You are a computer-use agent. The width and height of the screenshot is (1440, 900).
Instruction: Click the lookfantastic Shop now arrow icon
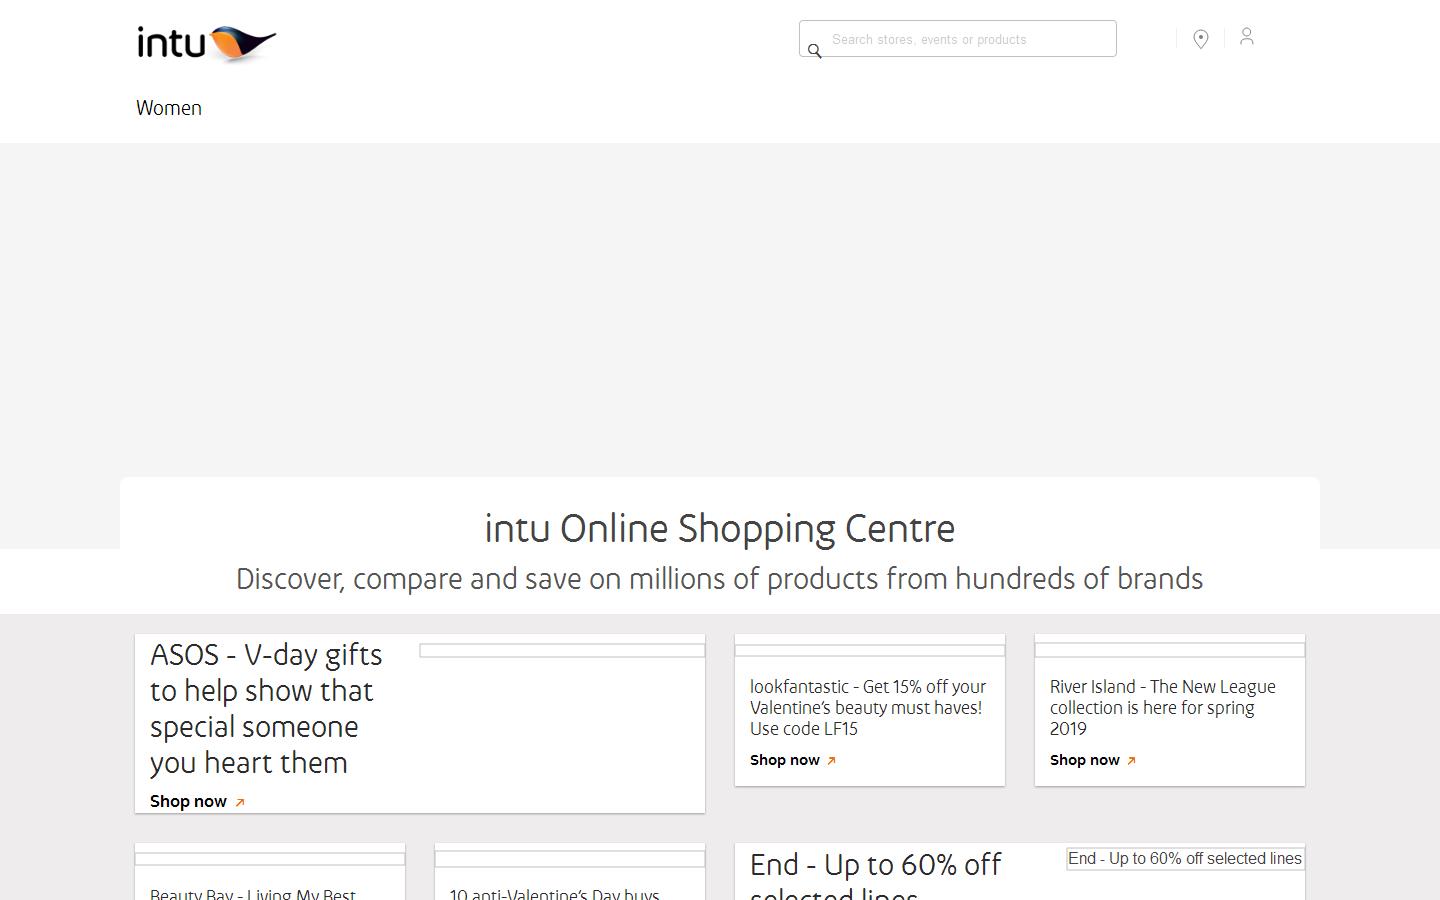pos(833,761)
